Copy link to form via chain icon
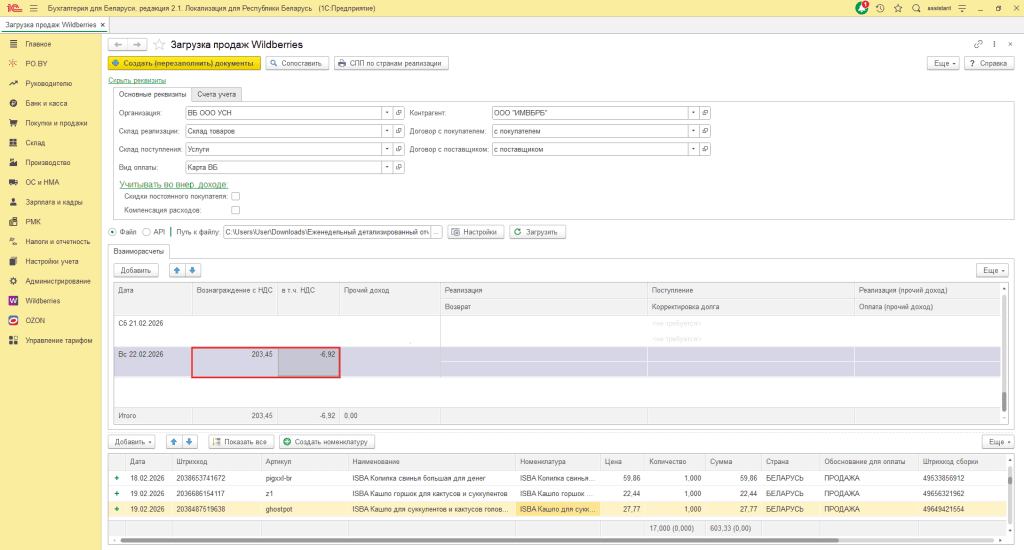1024x550 pixels. click(978, 45)
